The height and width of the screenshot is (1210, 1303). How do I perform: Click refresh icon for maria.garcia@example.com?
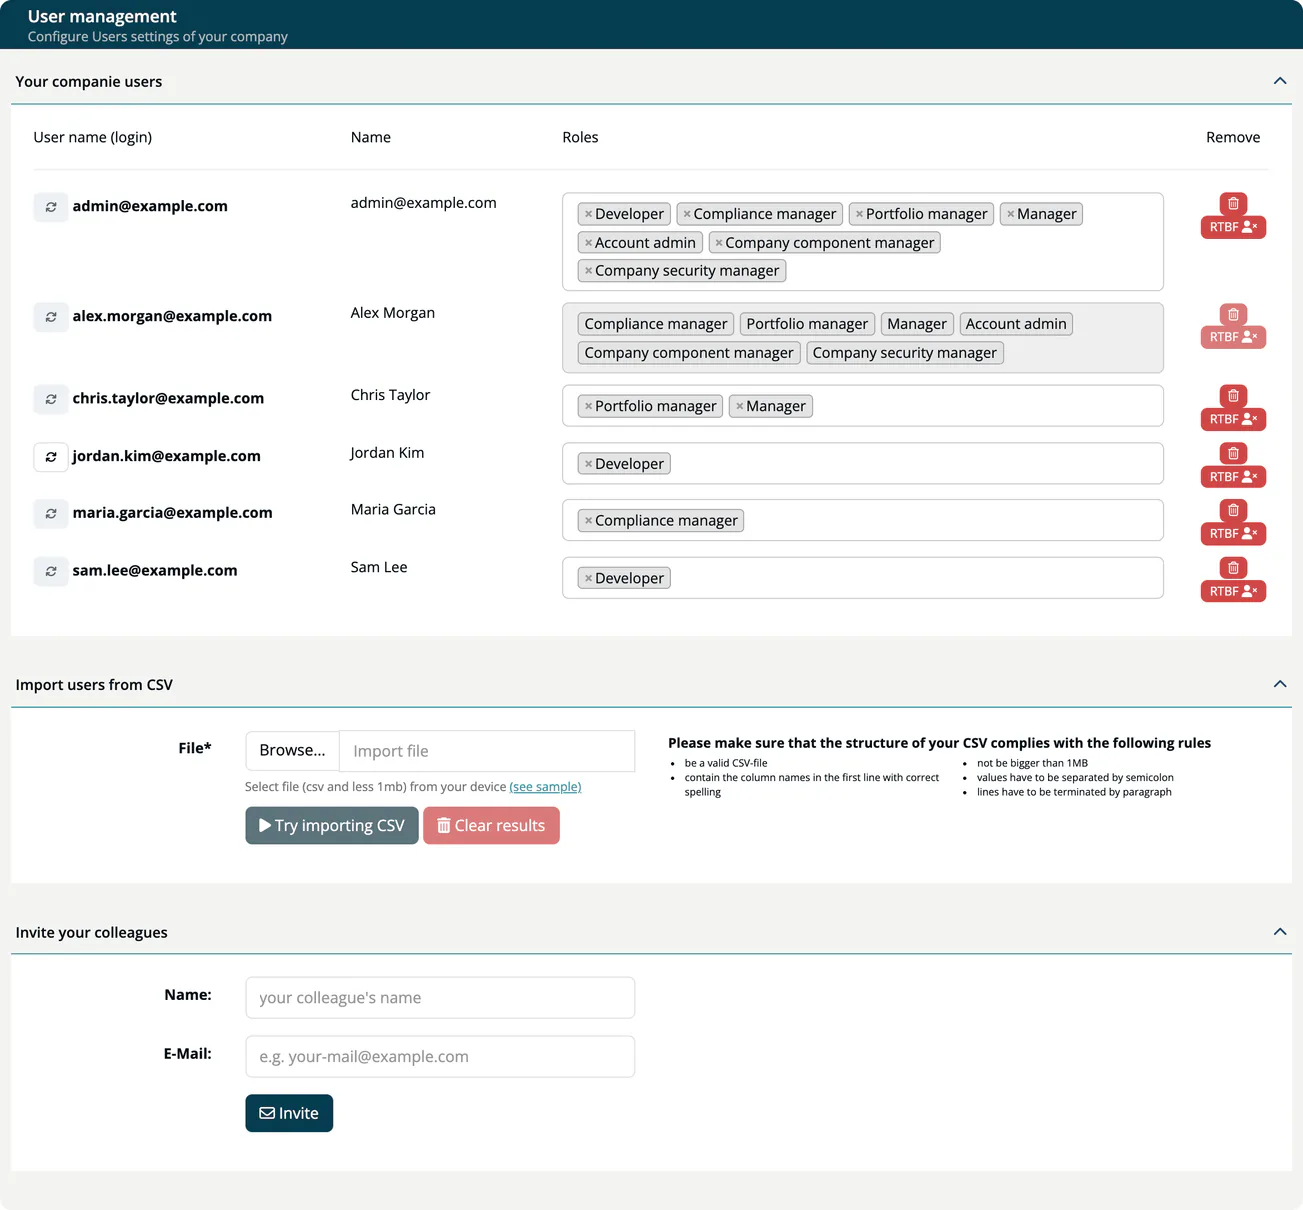(51, 514)
